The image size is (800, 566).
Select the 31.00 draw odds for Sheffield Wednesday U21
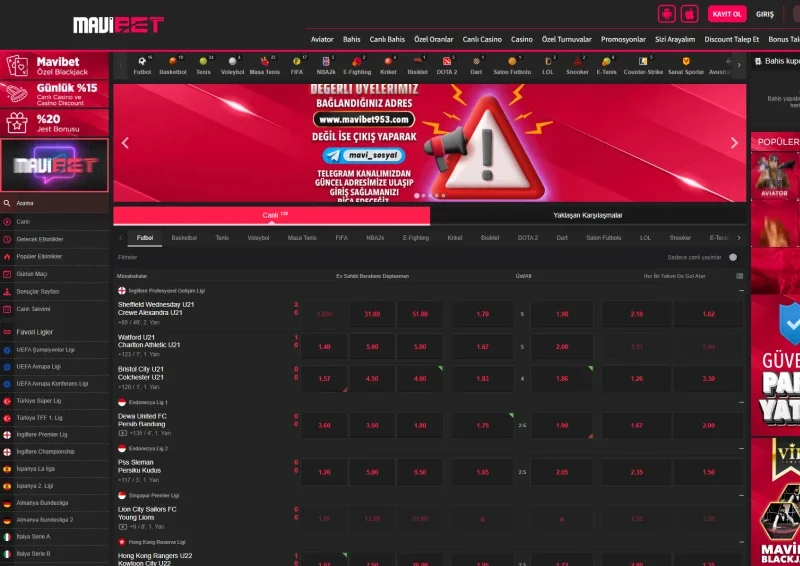[x=372, y=314]
